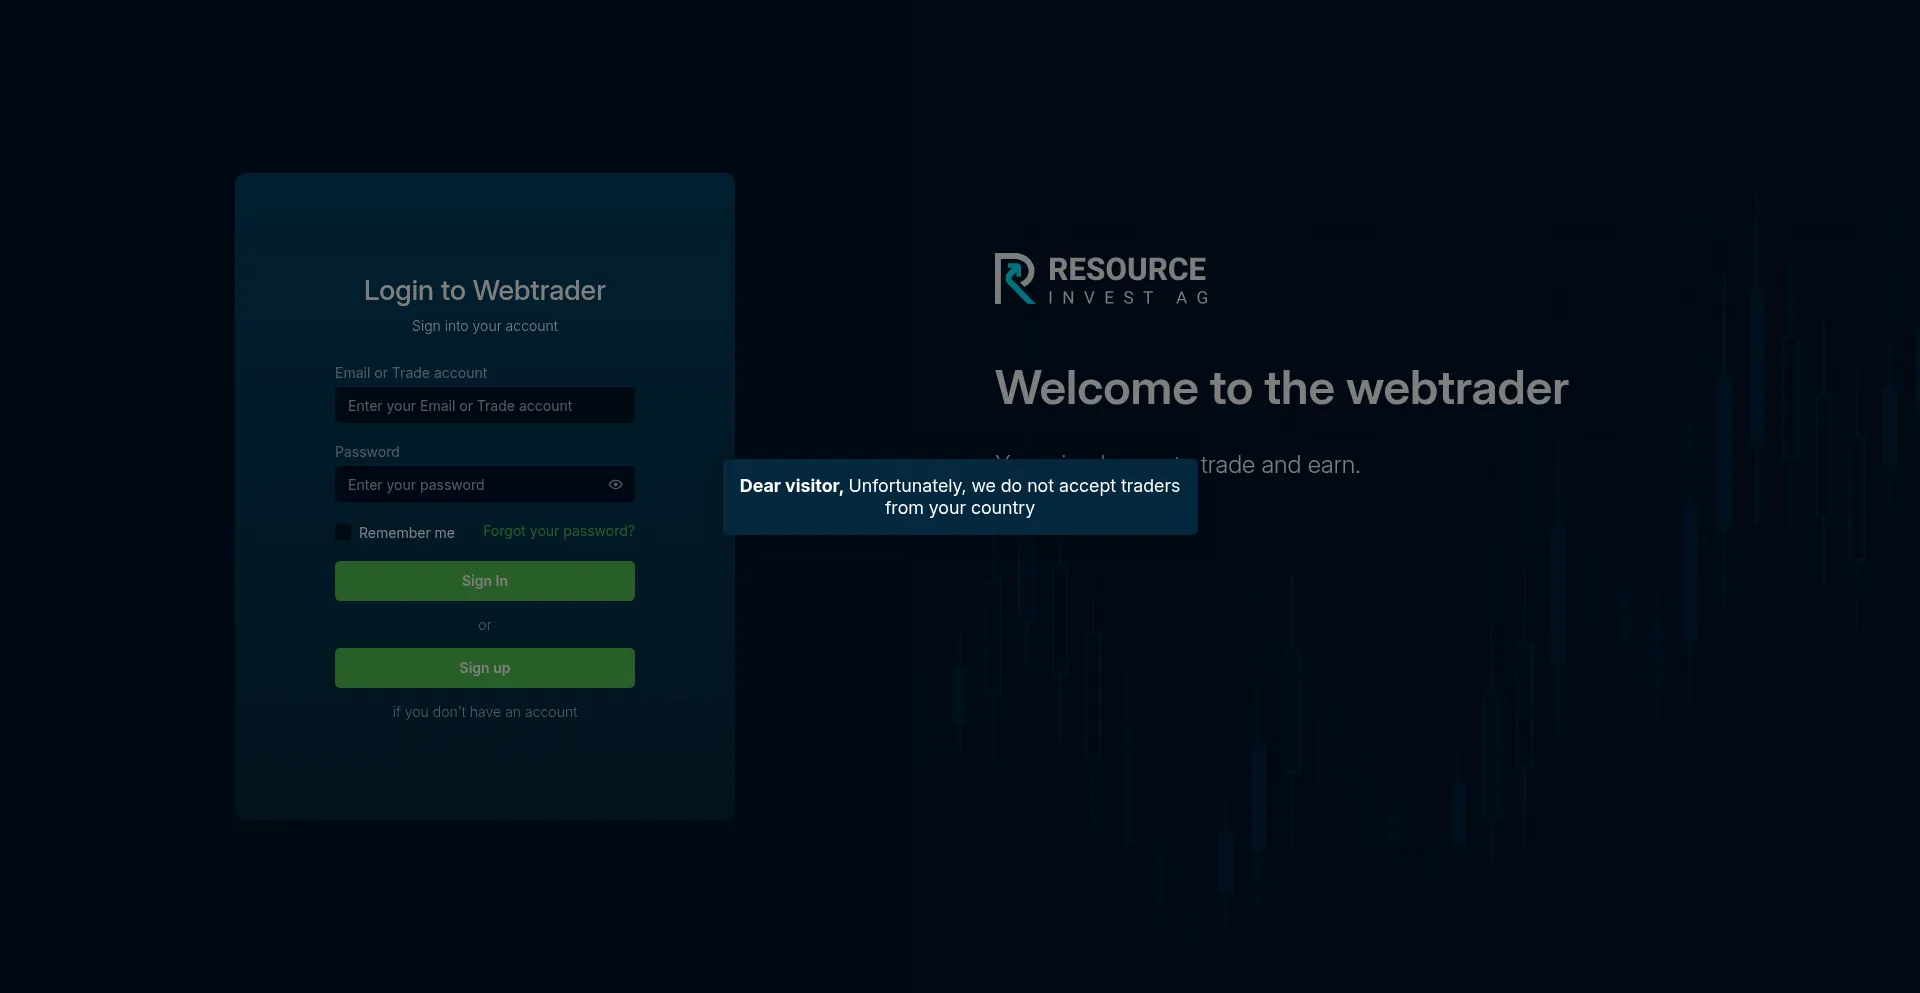Click 'if you don't have an account' text

point(484,712)
